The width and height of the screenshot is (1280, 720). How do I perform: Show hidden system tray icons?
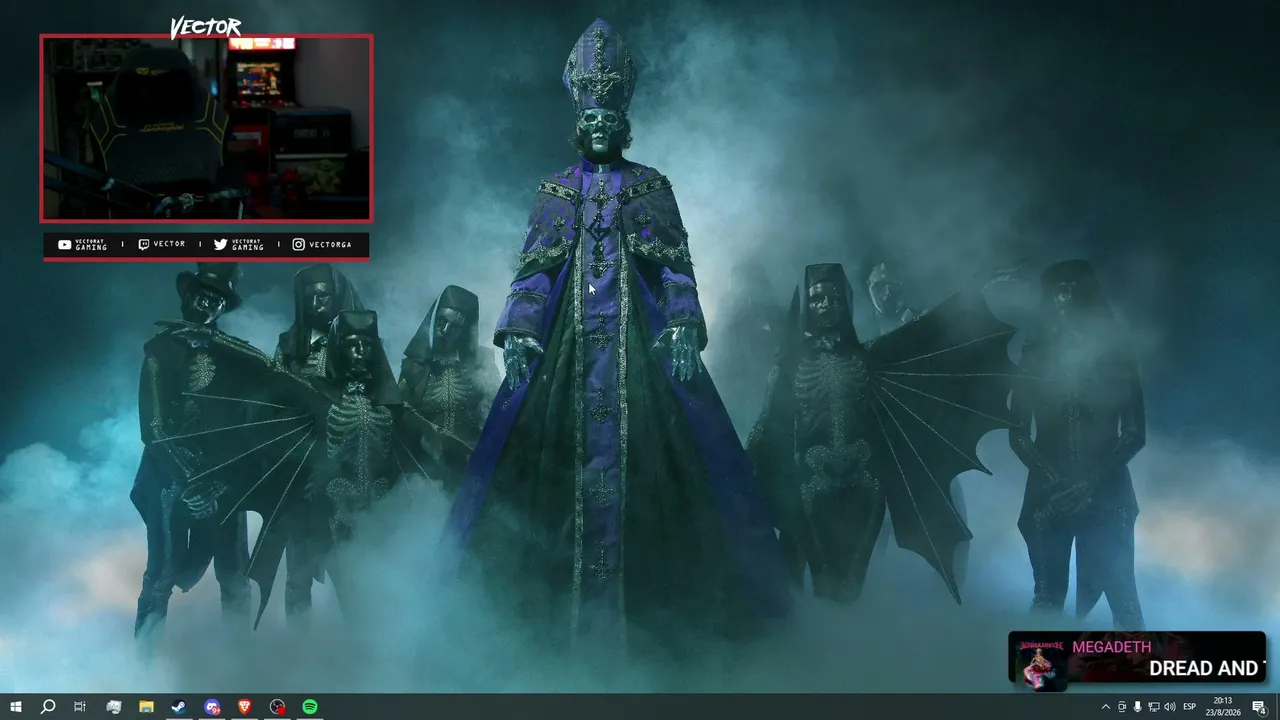coord(1105,707)
